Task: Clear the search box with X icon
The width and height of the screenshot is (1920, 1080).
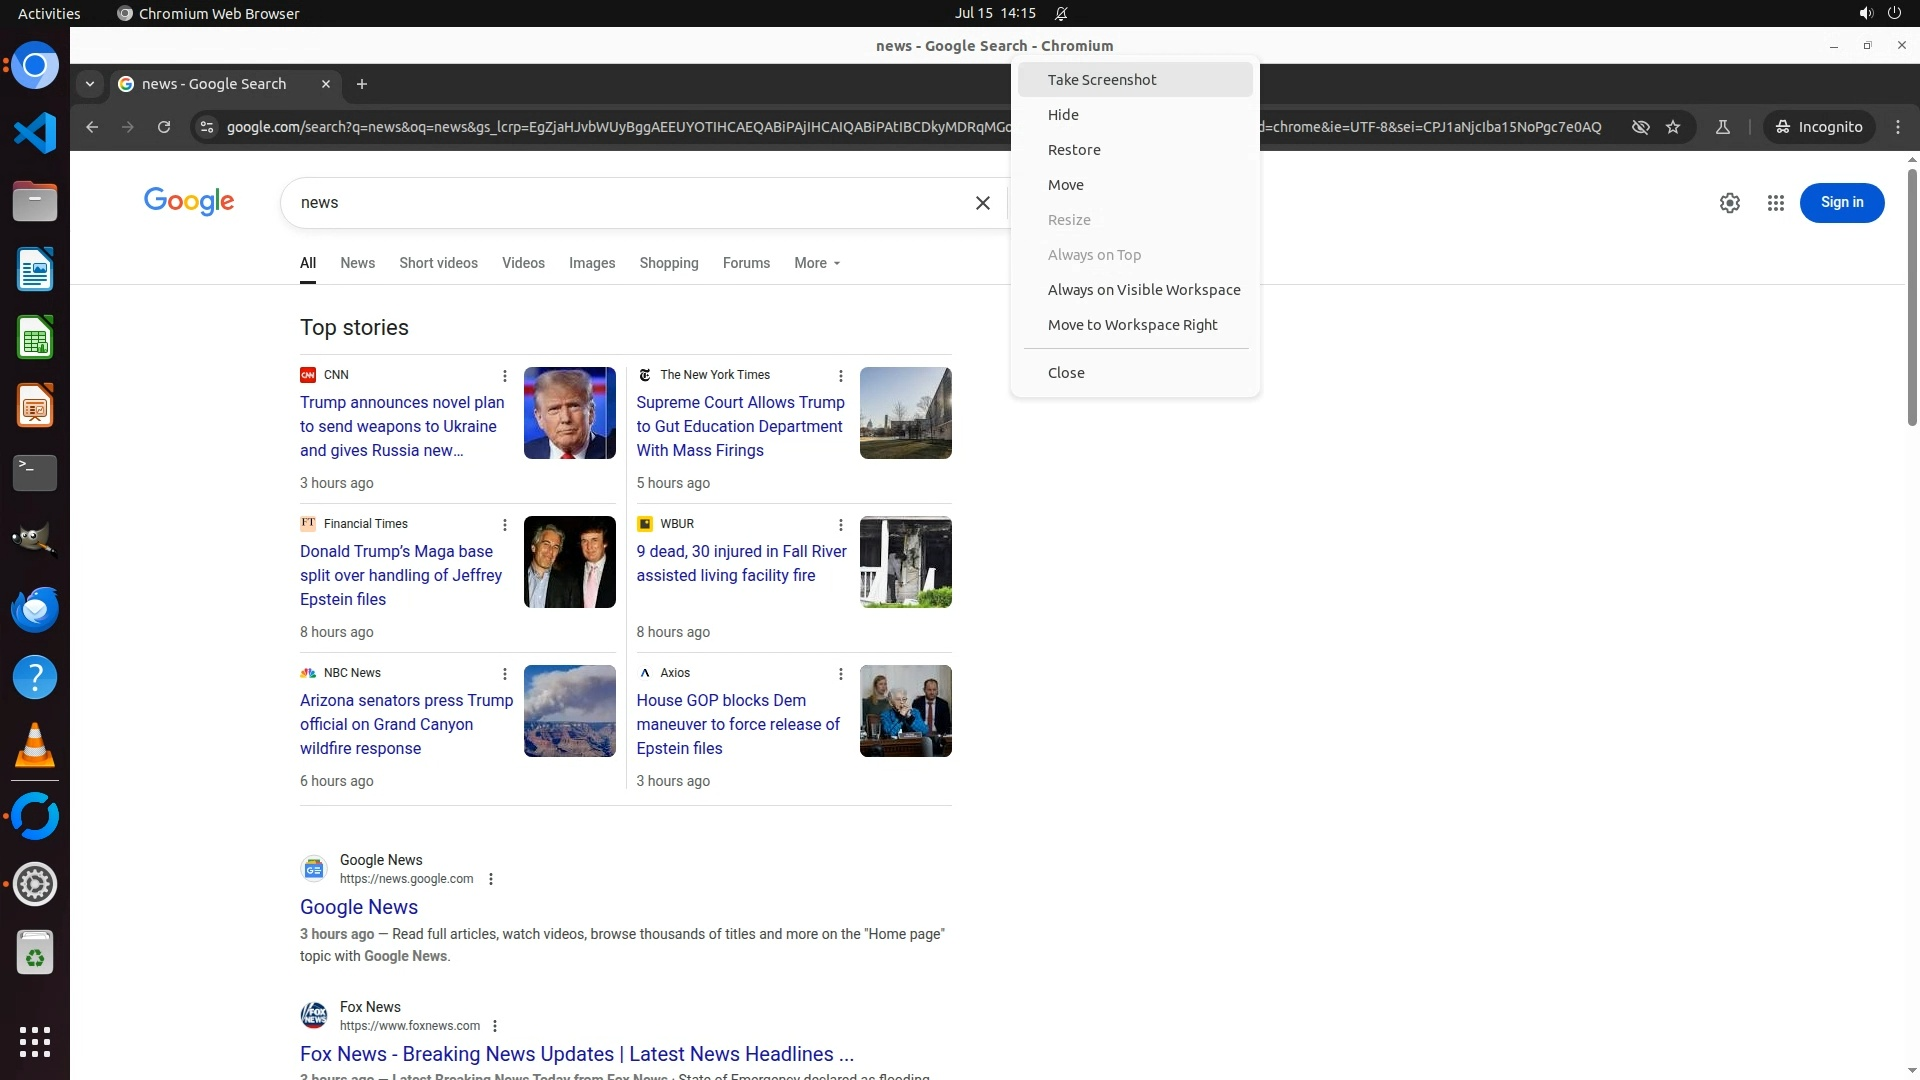Action: click(x=982, y=203)
